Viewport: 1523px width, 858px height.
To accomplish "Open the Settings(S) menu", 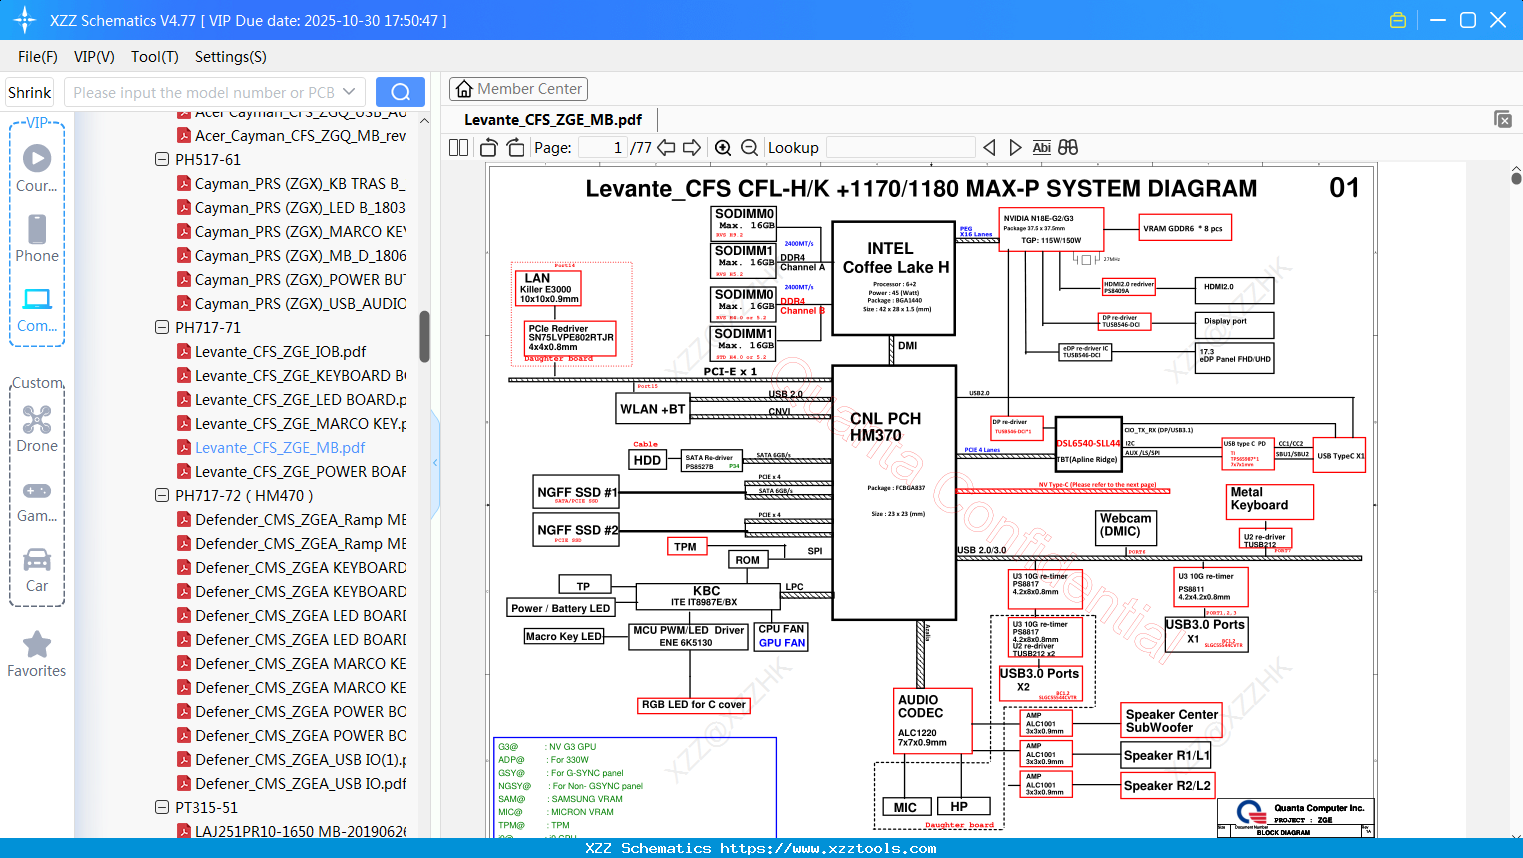I will tap(231, 57).
